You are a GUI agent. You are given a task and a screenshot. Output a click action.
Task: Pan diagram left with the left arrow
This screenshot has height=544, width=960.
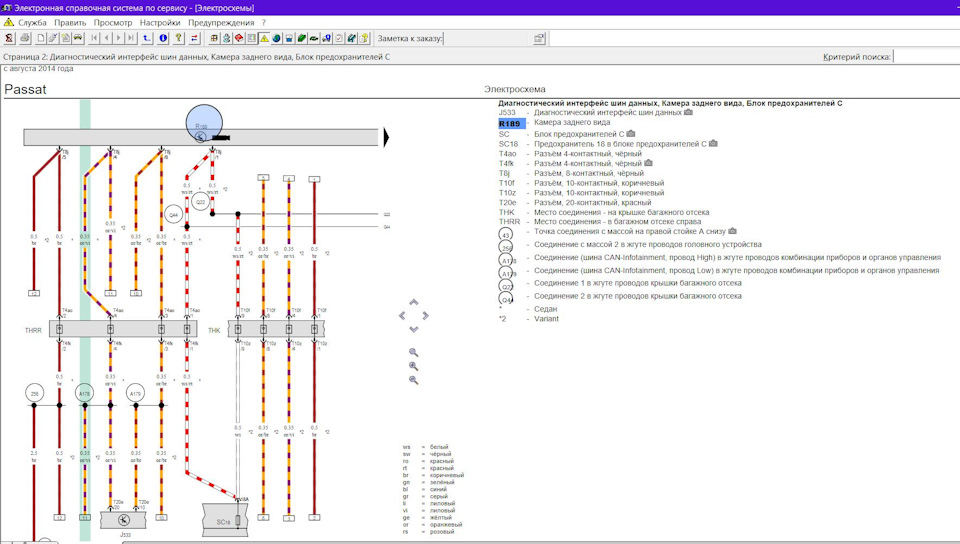click(x=402, y=316)
